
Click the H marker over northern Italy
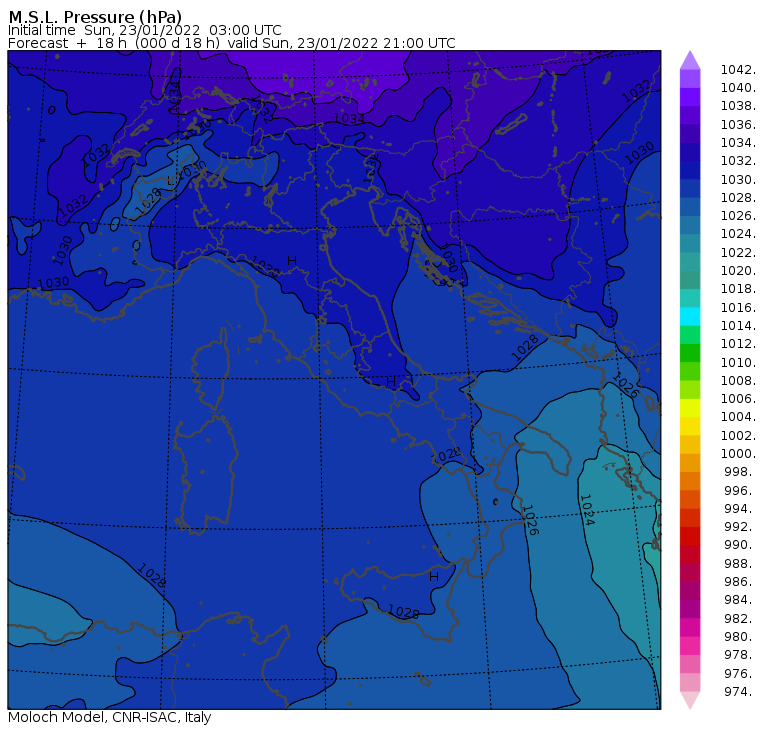292,261
